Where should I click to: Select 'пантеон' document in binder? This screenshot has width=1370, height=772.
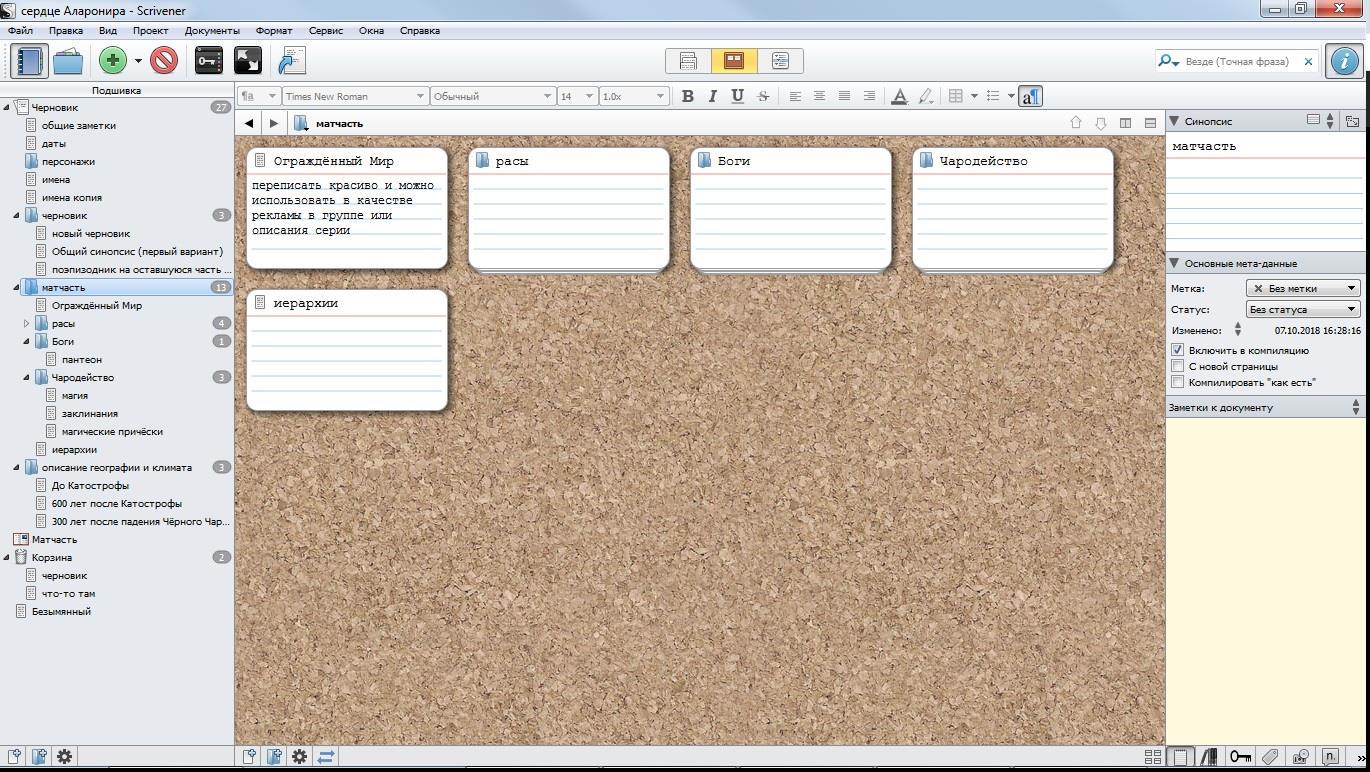point(81,360)
